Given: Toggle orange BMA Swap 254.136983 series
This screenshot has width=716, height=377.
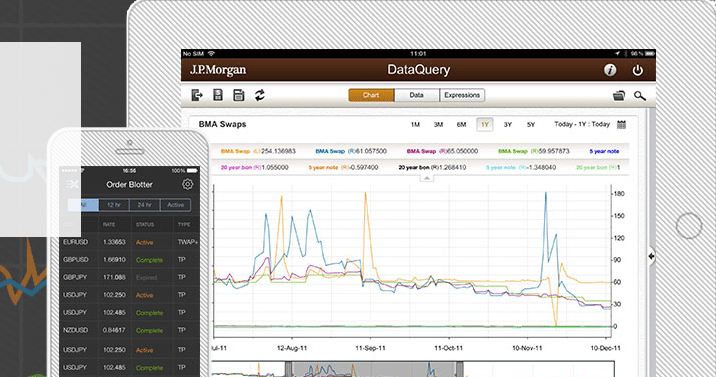Looking at the screenshot, I should [x=258, y=151].
